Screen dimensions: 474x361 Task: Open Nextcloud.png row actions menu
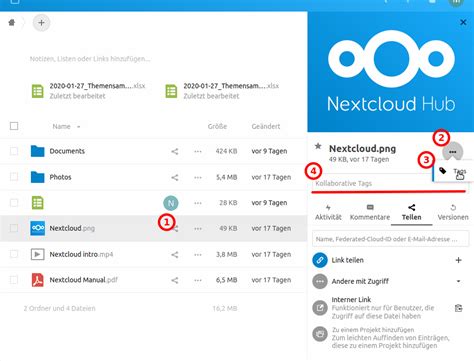(x=198, y=228)
